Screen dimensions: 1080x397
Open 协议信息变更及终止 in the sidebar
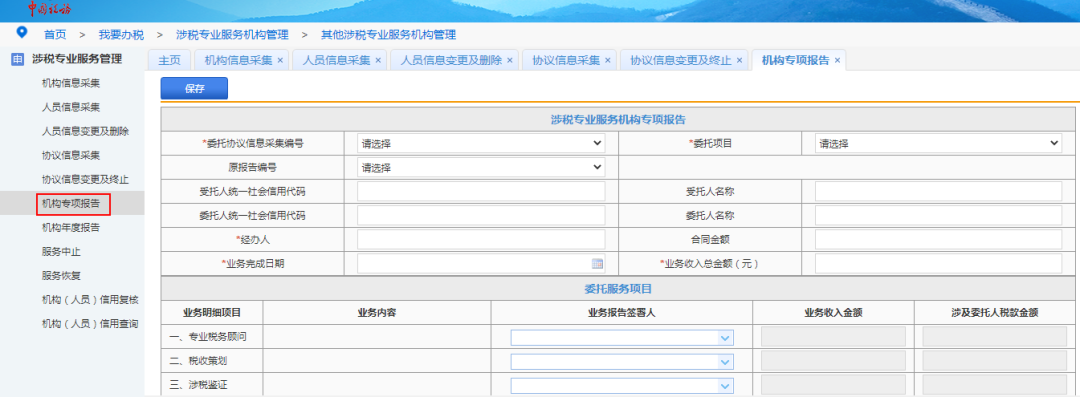pyautogui.click(x=85, y=179)
